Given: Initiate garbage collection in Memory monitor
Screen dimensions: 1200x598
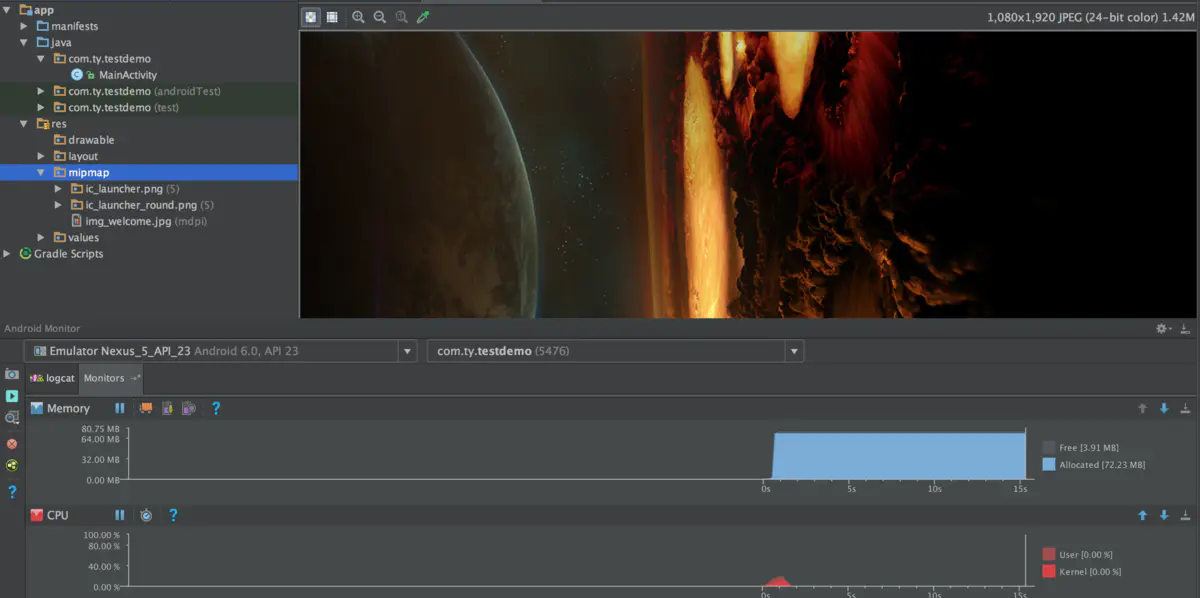Looking at the screenshot, I should click(x=146, y=408).
